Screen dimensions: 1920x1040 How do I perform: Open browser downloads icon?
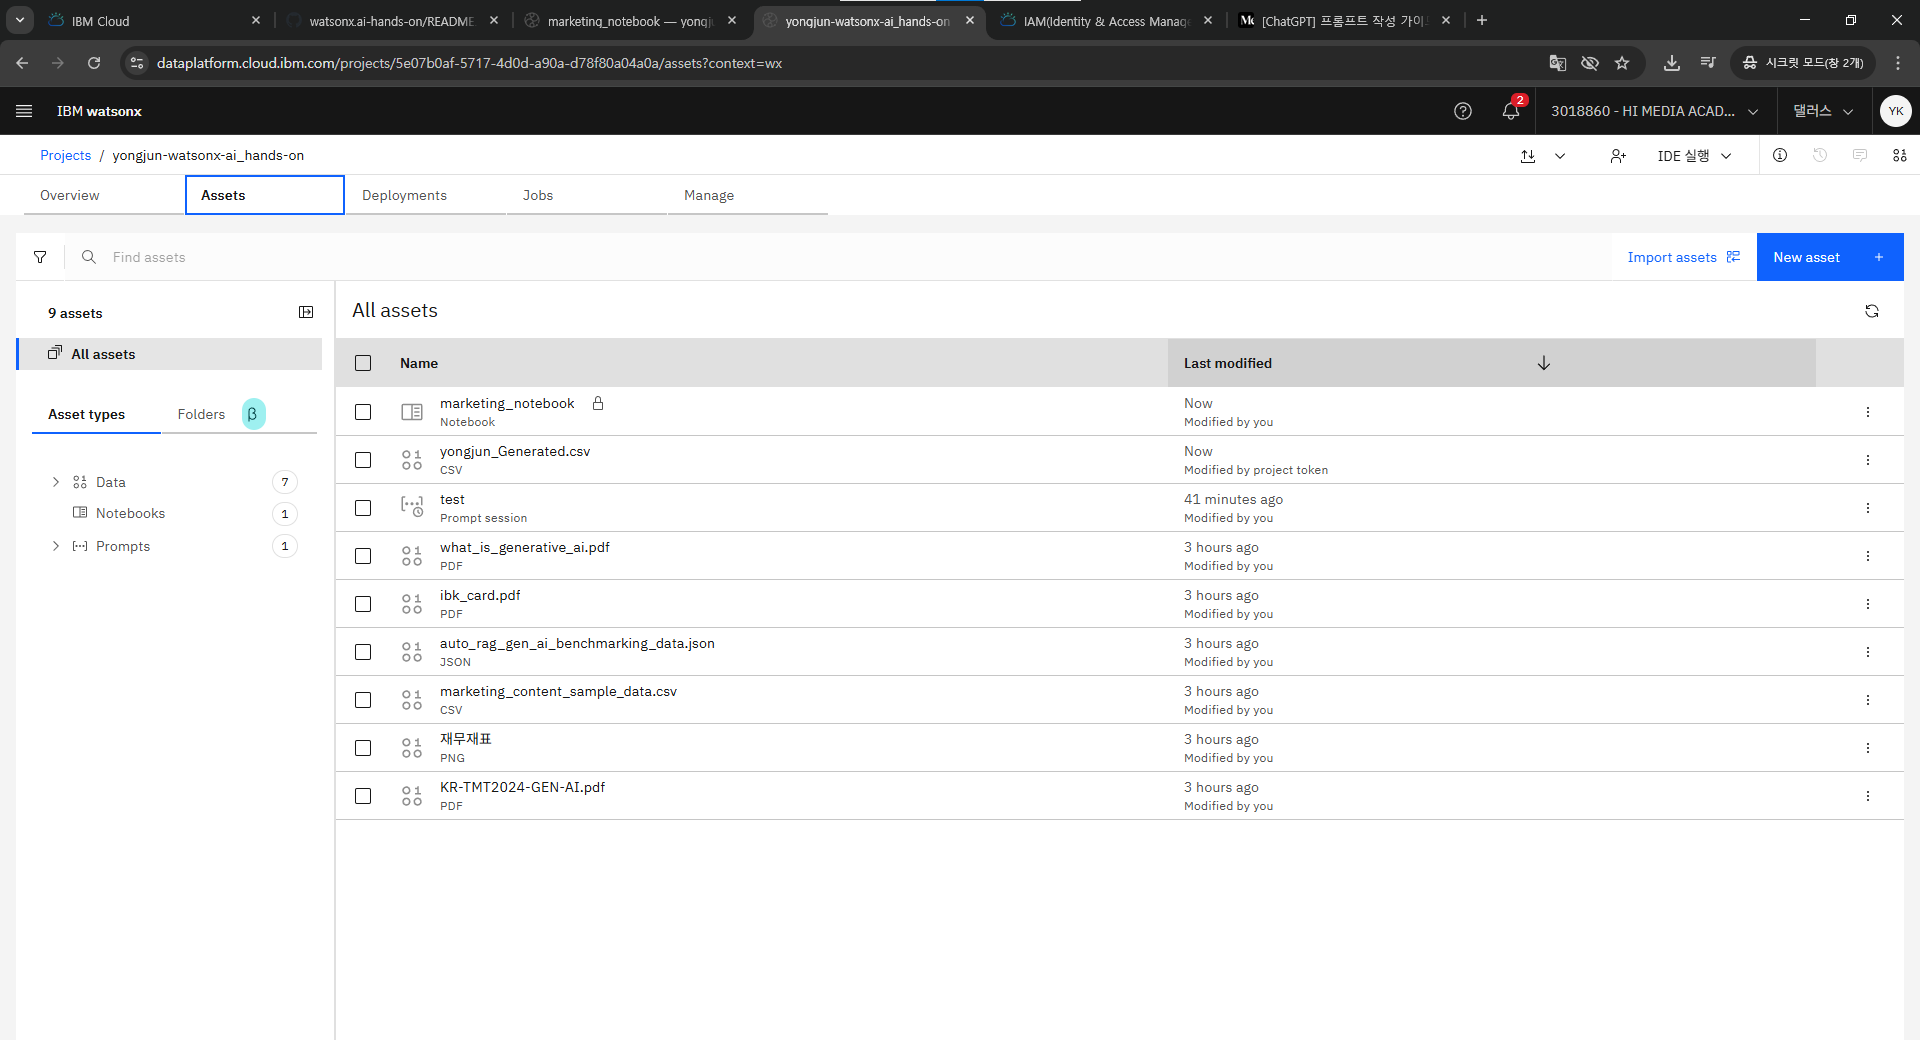click(x=1671, y=63)
